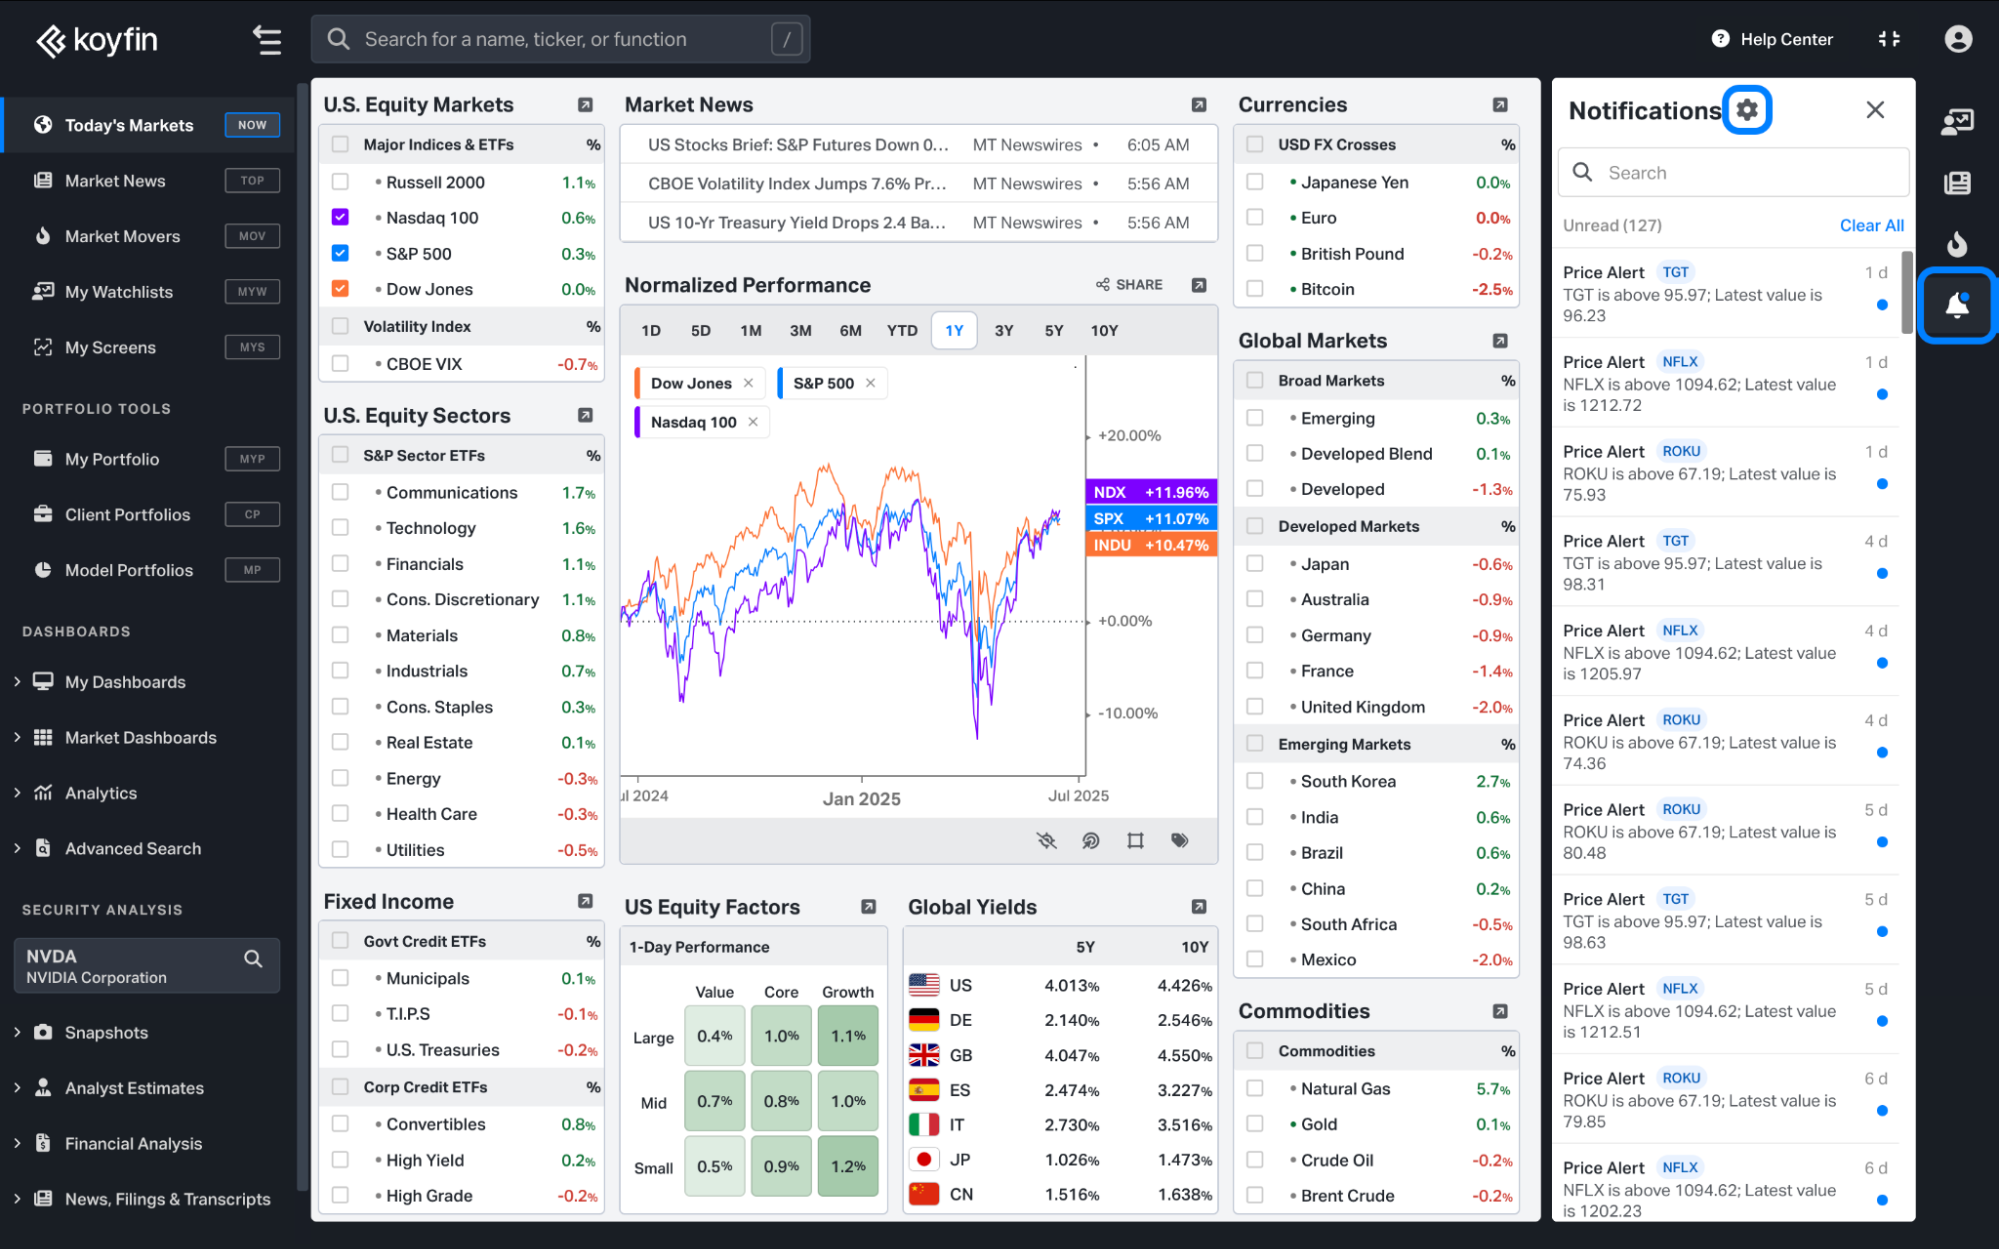Expand the Currencies widget
This screenshot has height=1250, width=1999.
pyautogui.click(x=1500, y=105)
